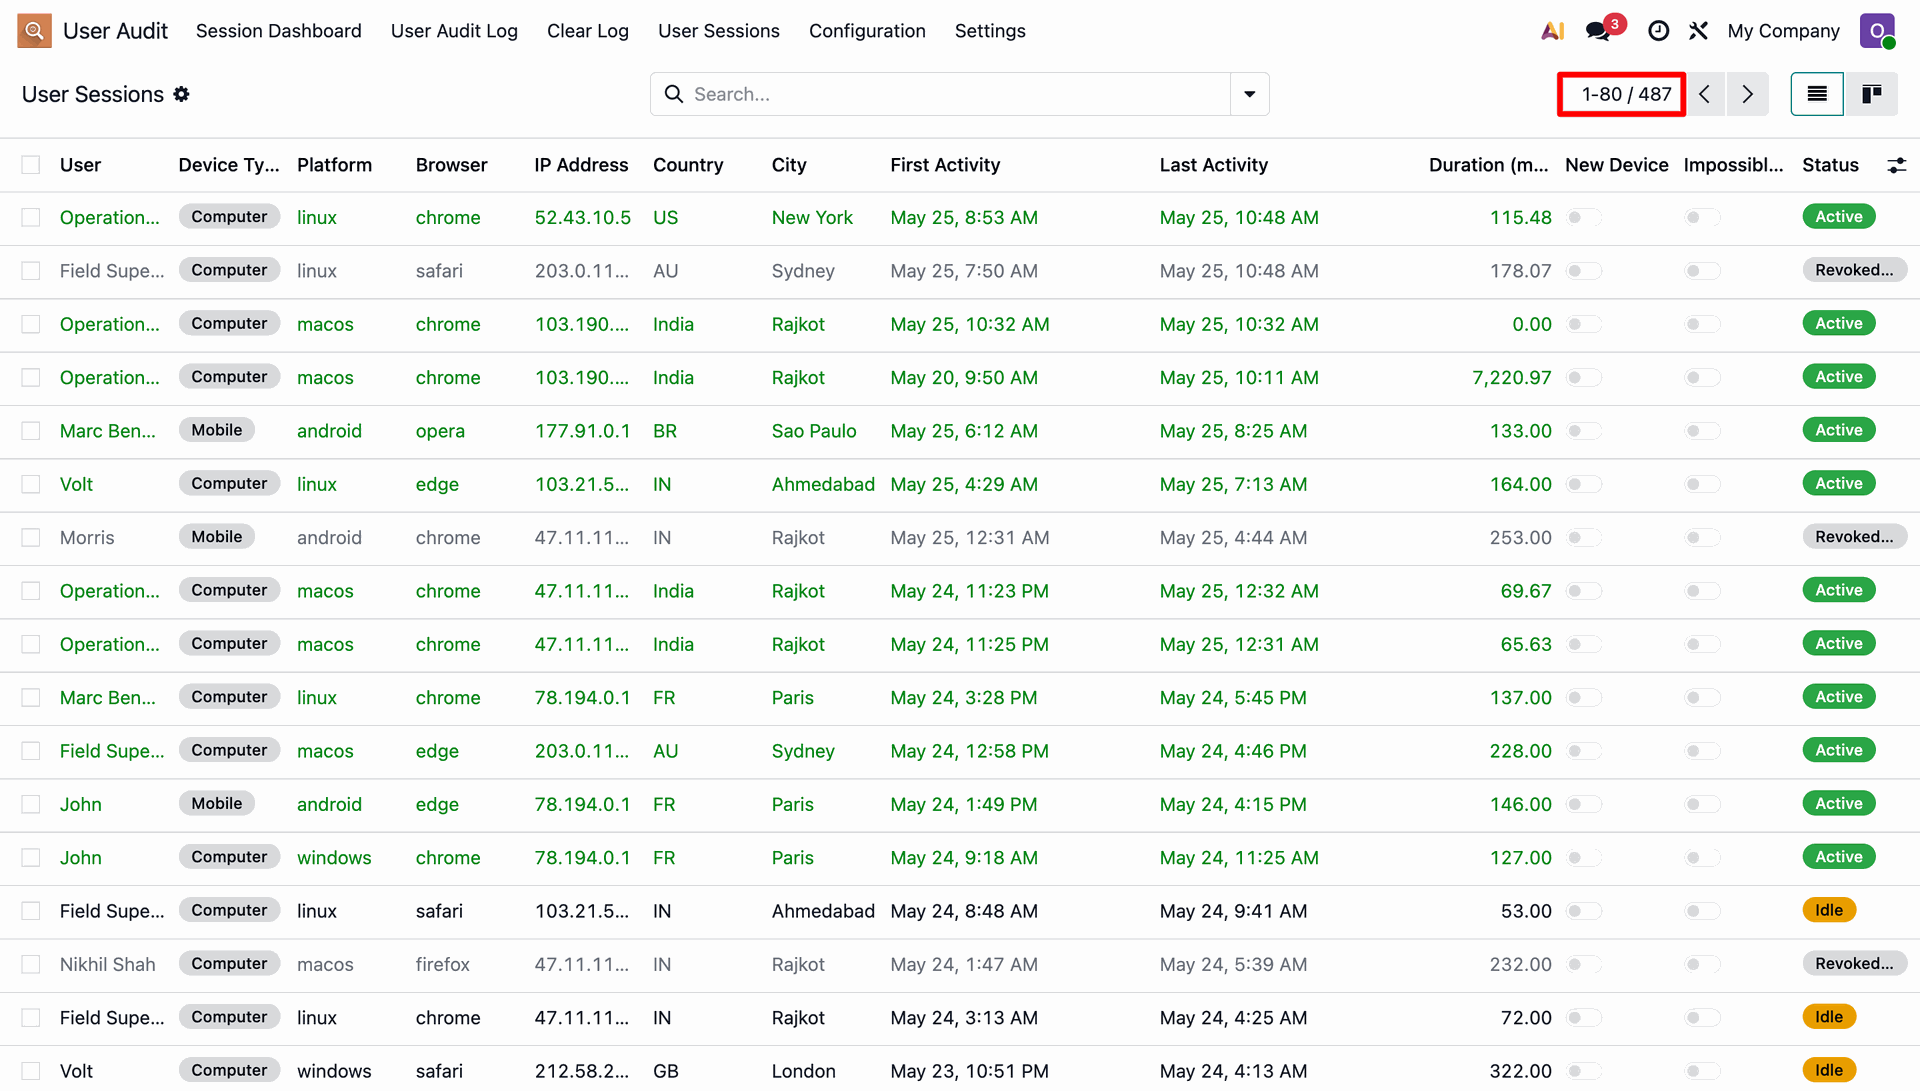Viewport: 1920px width, 1091px height.
Task: Open the Clear Log menu
Action: pos(588,31)
